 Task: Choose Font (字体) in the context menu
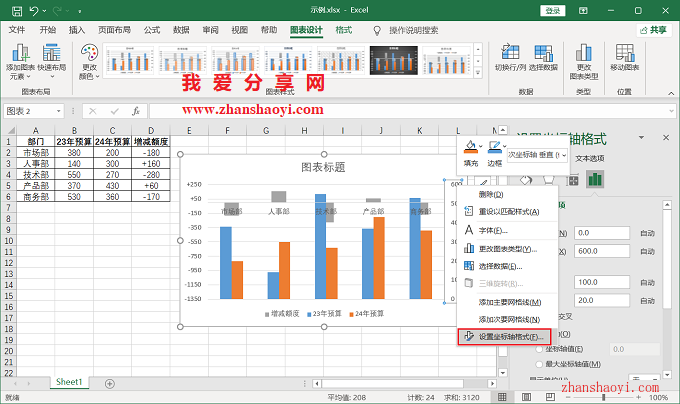(x=507, y=230)
